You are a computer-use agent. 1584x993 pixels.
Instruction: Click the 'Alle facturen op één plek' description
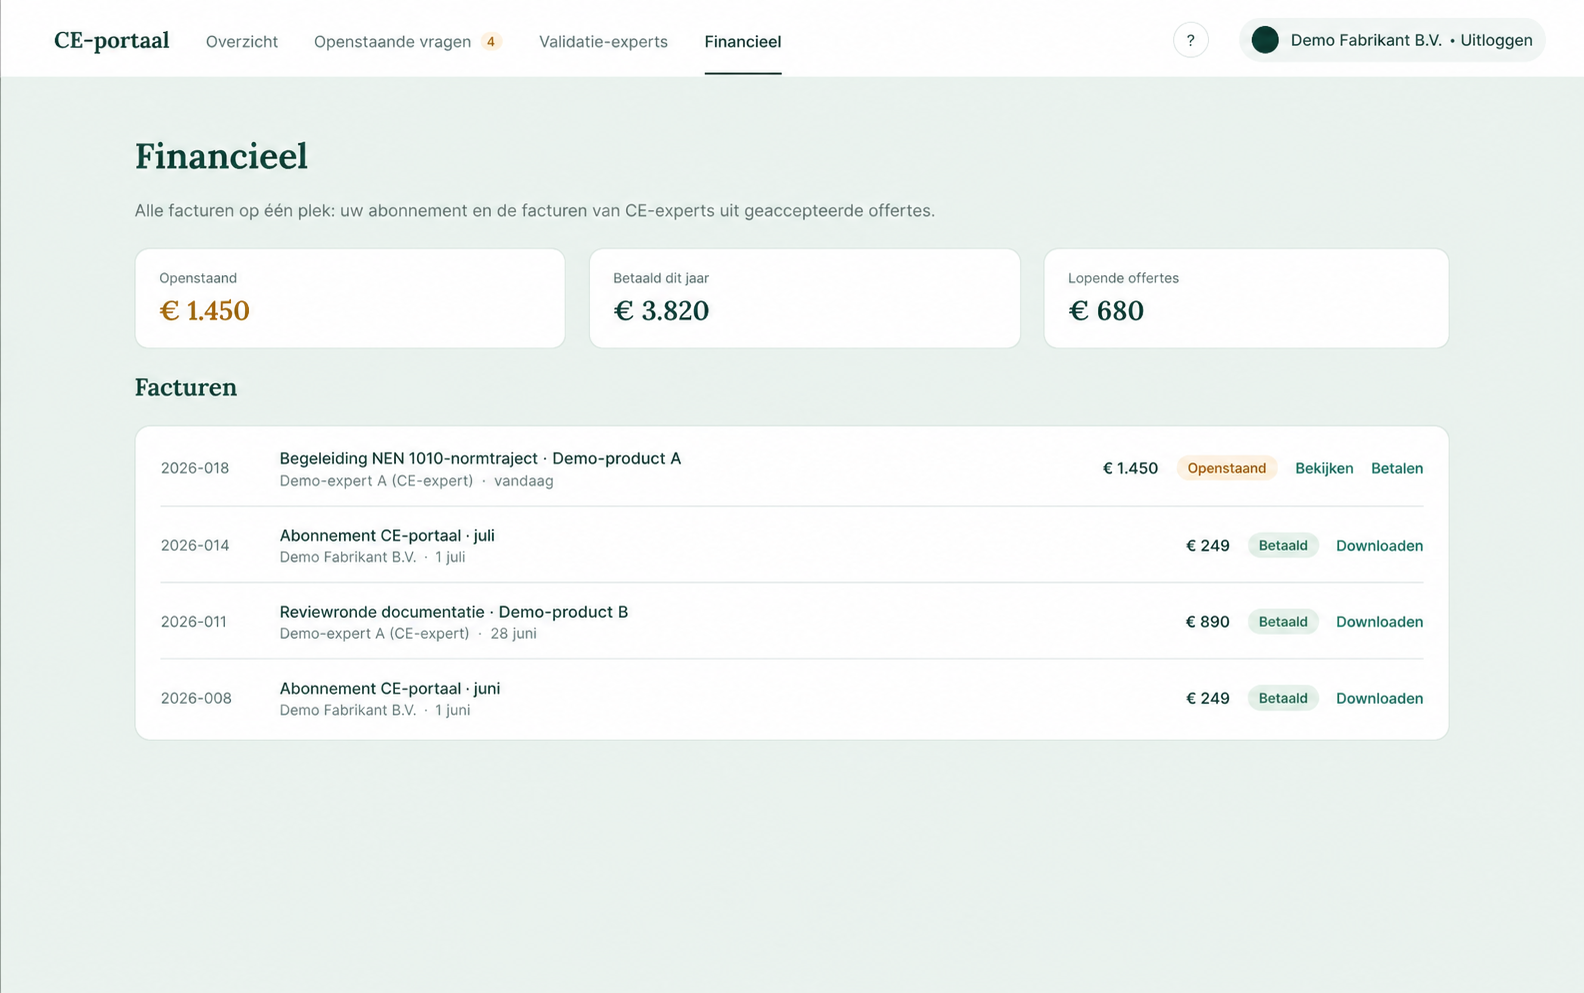(x=535, y=211)
